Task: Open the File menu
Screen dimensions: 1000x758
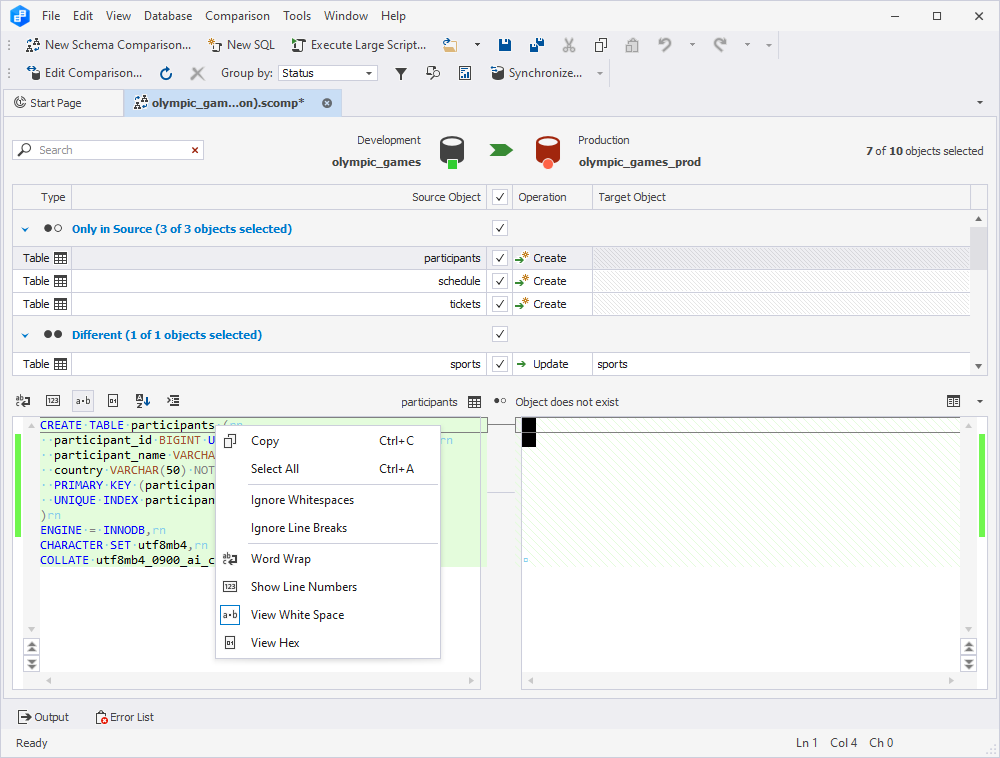Action: (x=51, y=16)
